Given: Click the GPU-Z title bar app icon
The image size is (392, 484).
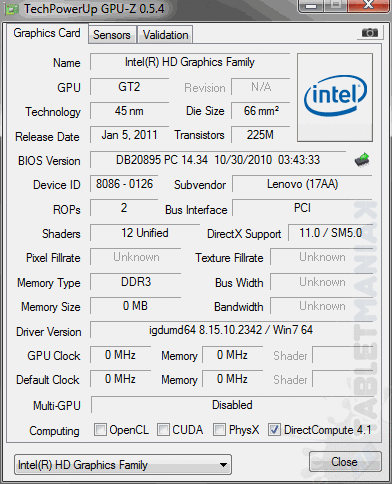Looking at the screenshot, I should pos(11,9).
